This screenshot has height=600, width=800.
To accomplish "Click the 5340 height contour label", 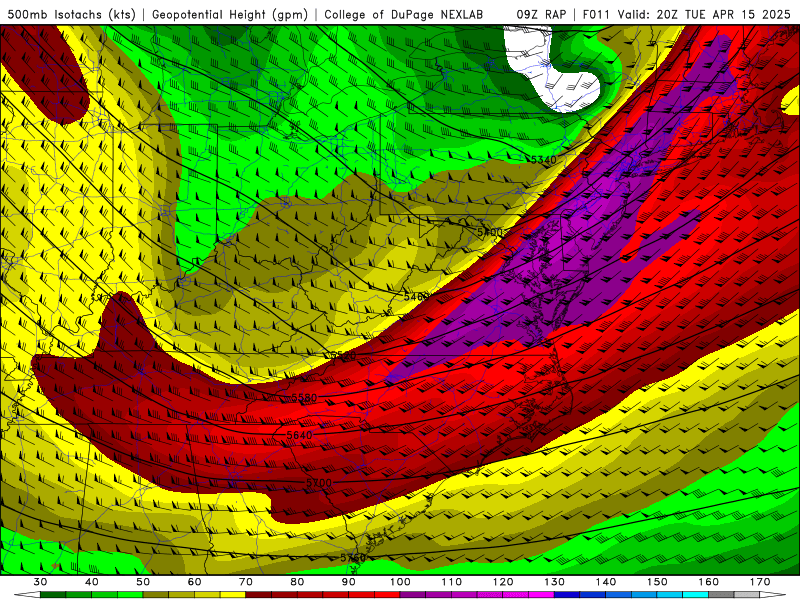I will (x=543, y=160).
